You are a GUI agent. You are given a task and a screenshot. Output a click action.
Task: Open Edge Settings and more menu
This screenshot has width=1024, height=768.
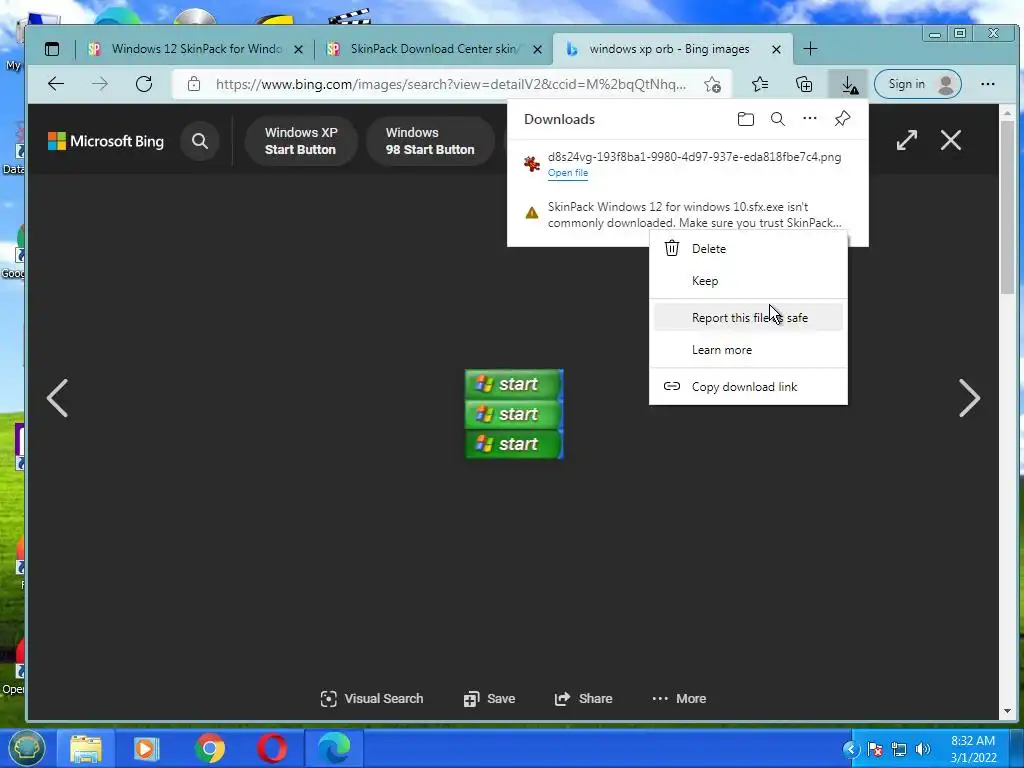pos(987,84)
